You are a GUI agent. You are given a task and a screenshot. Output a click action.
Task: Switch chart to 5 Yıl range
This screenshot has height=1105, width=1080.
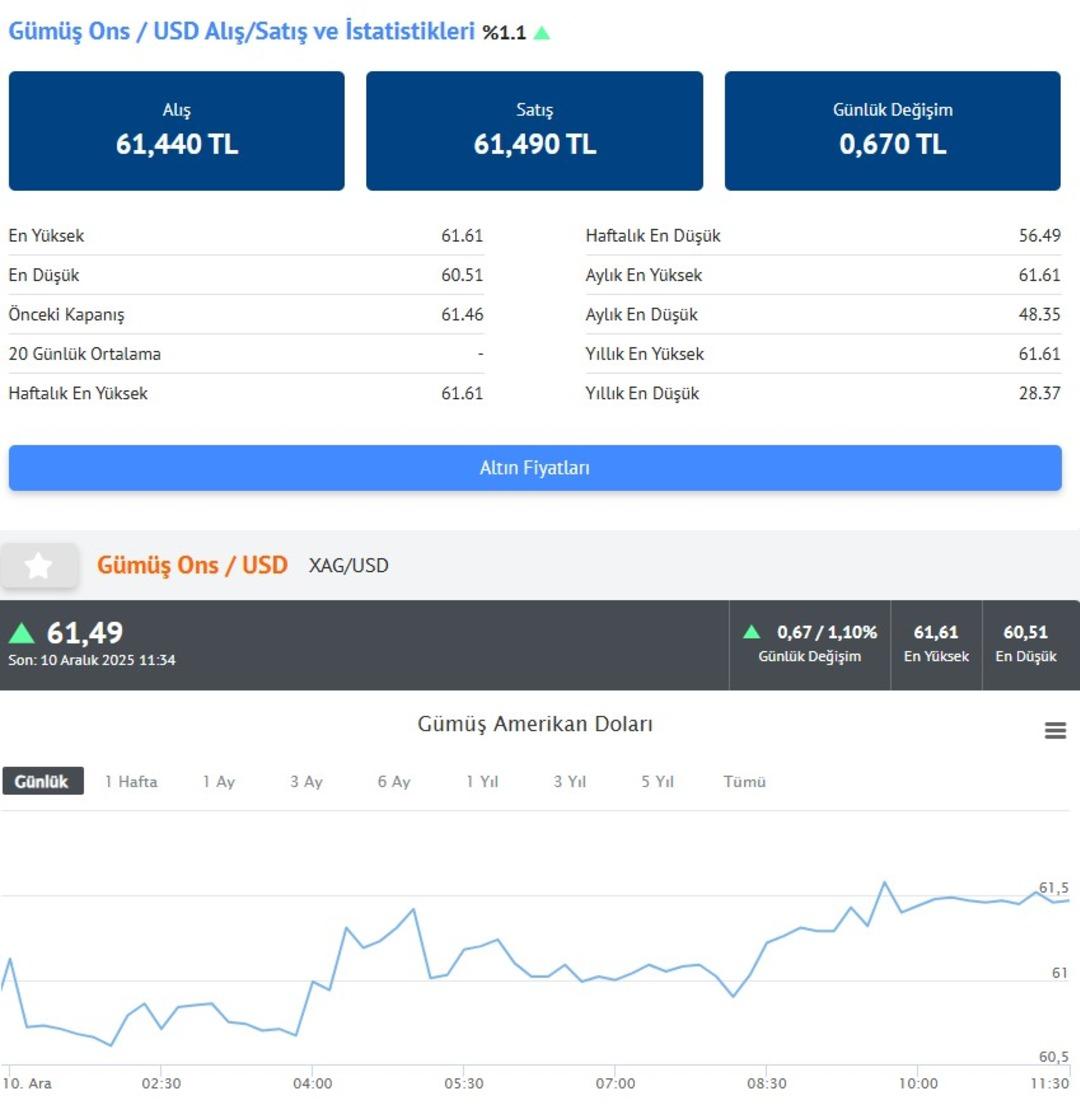[658, 782]
